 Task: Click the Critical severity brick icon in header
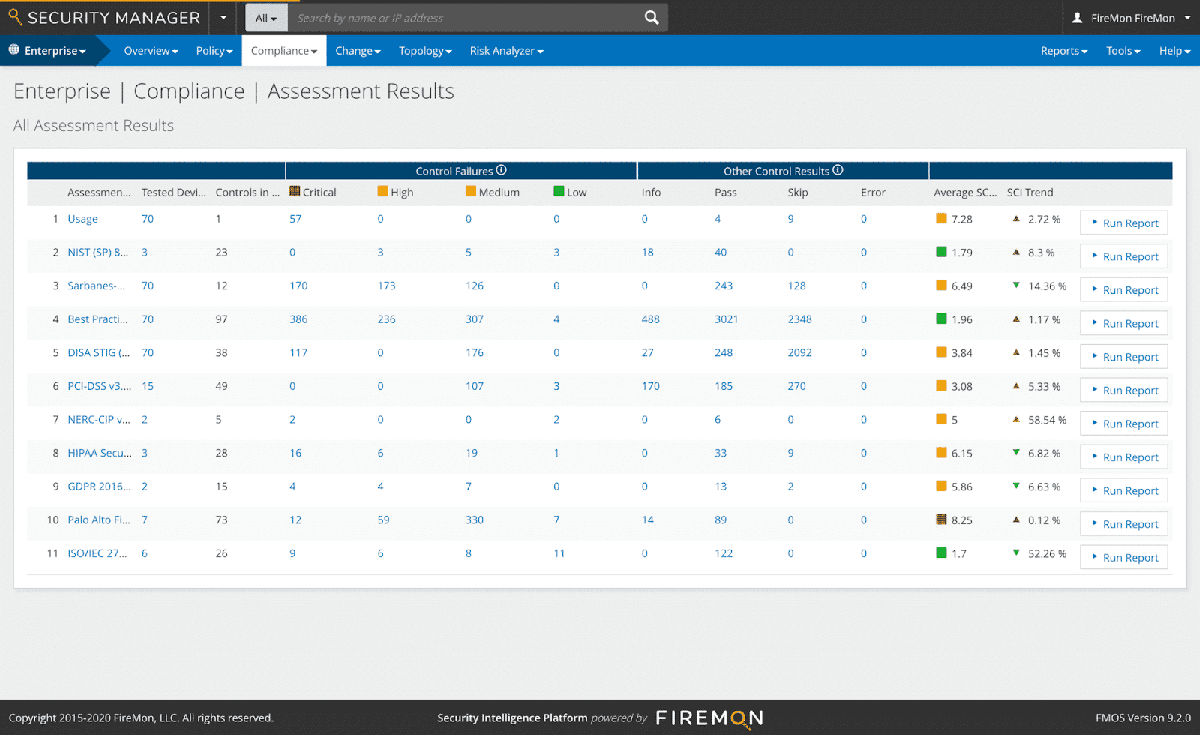[294, 191]
